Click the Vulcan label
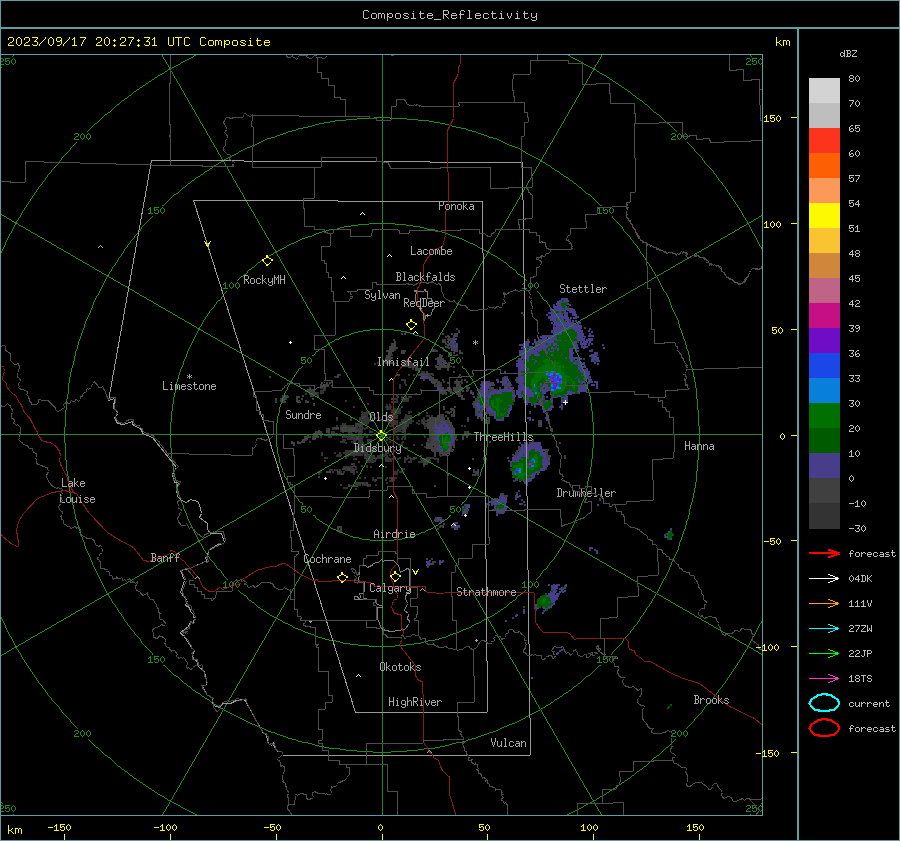This screenshot has height=841, width=900. click(x=509, y=743)
